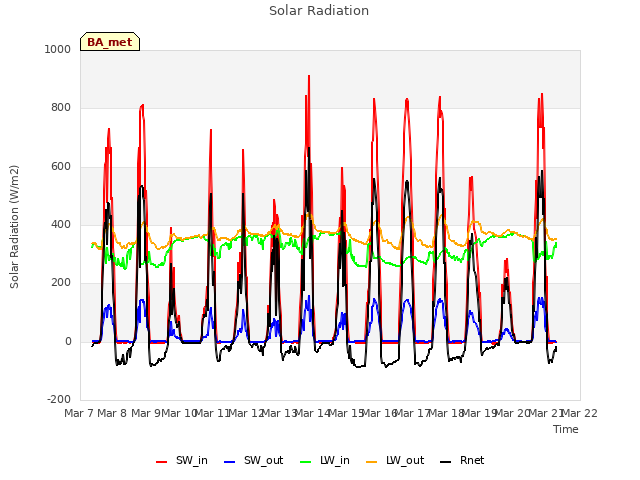Click the Mar 22 x-axis label
The width and height of the screenshot is (640, 480).
[579, 413]
